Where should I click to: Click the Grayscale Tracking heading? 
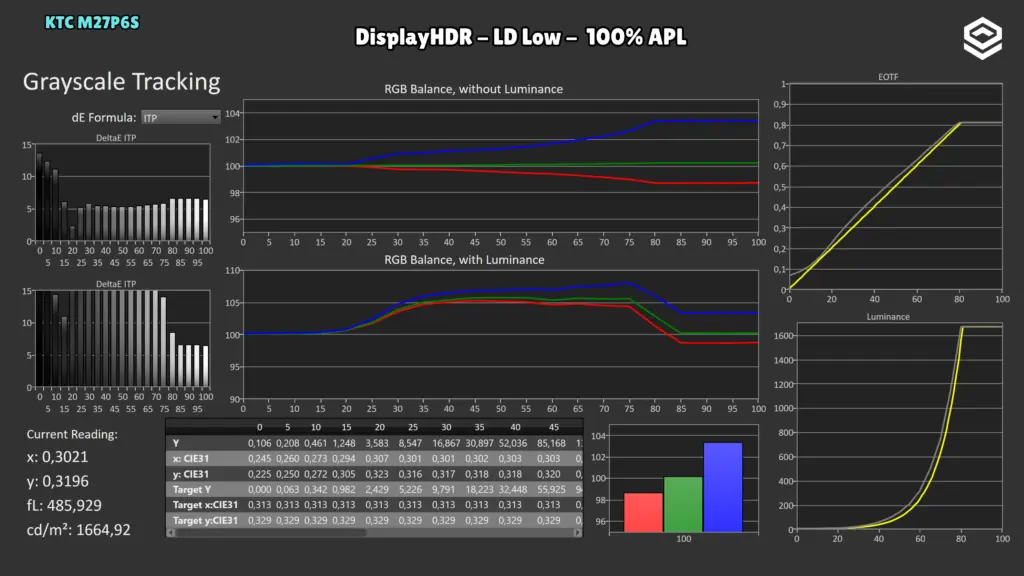click(121, 82)
